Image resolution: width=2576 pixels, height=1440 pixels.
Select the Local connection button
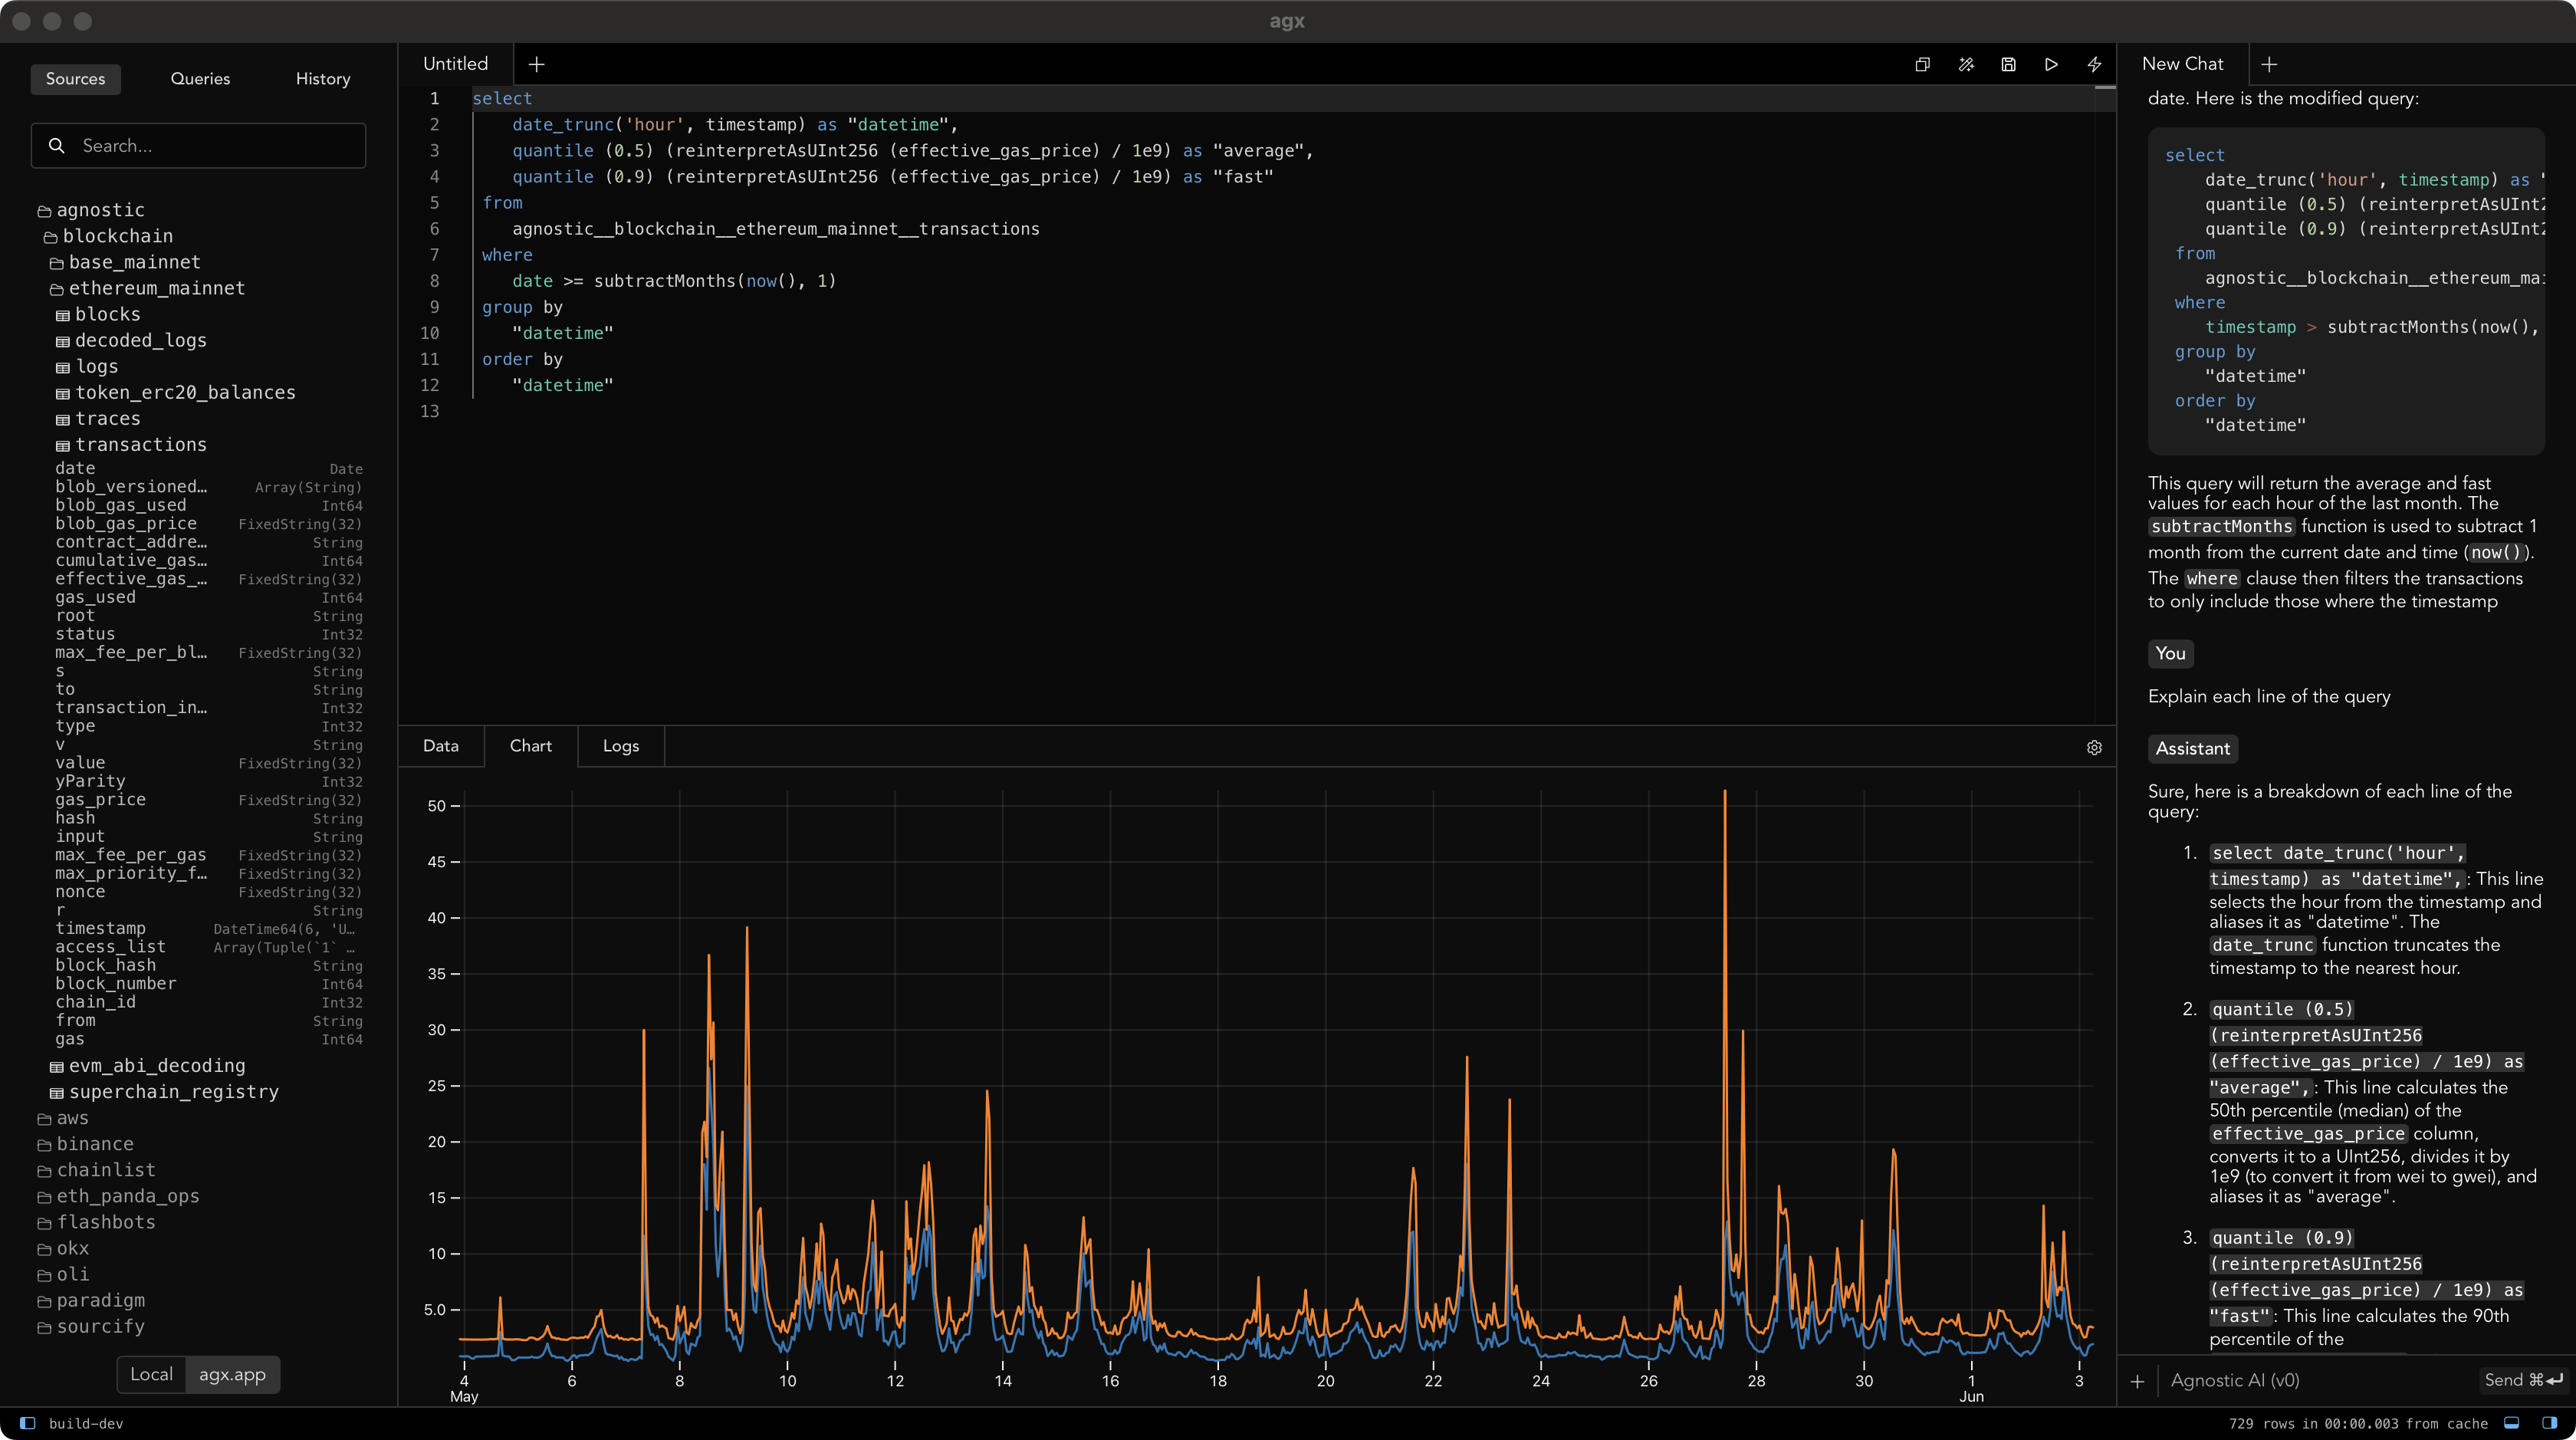coord(151,1374)
